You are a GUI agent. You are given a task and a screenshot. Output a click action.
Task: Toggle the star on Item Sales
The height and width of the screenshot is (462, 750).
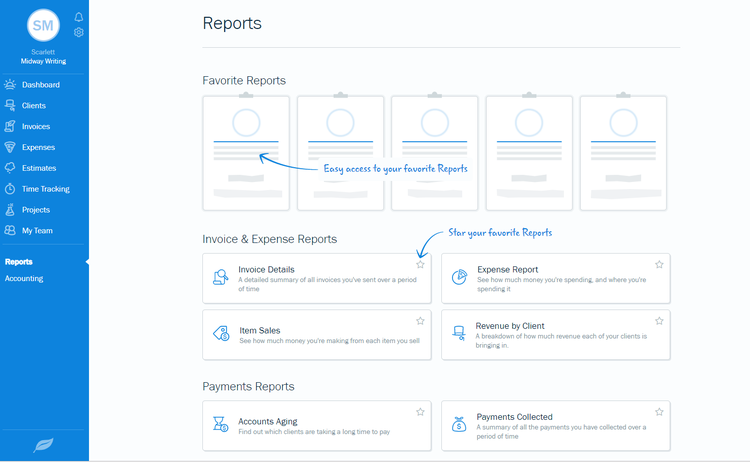point(420,321)
